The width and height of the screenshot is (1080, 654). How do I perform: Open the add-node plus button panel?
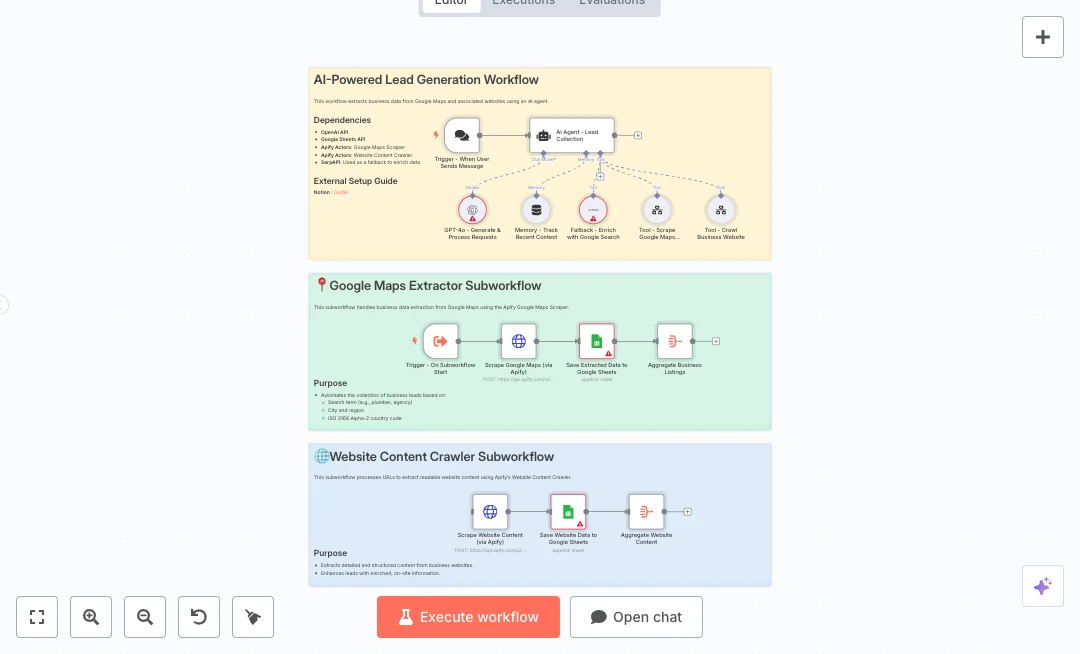[1043, 37]
